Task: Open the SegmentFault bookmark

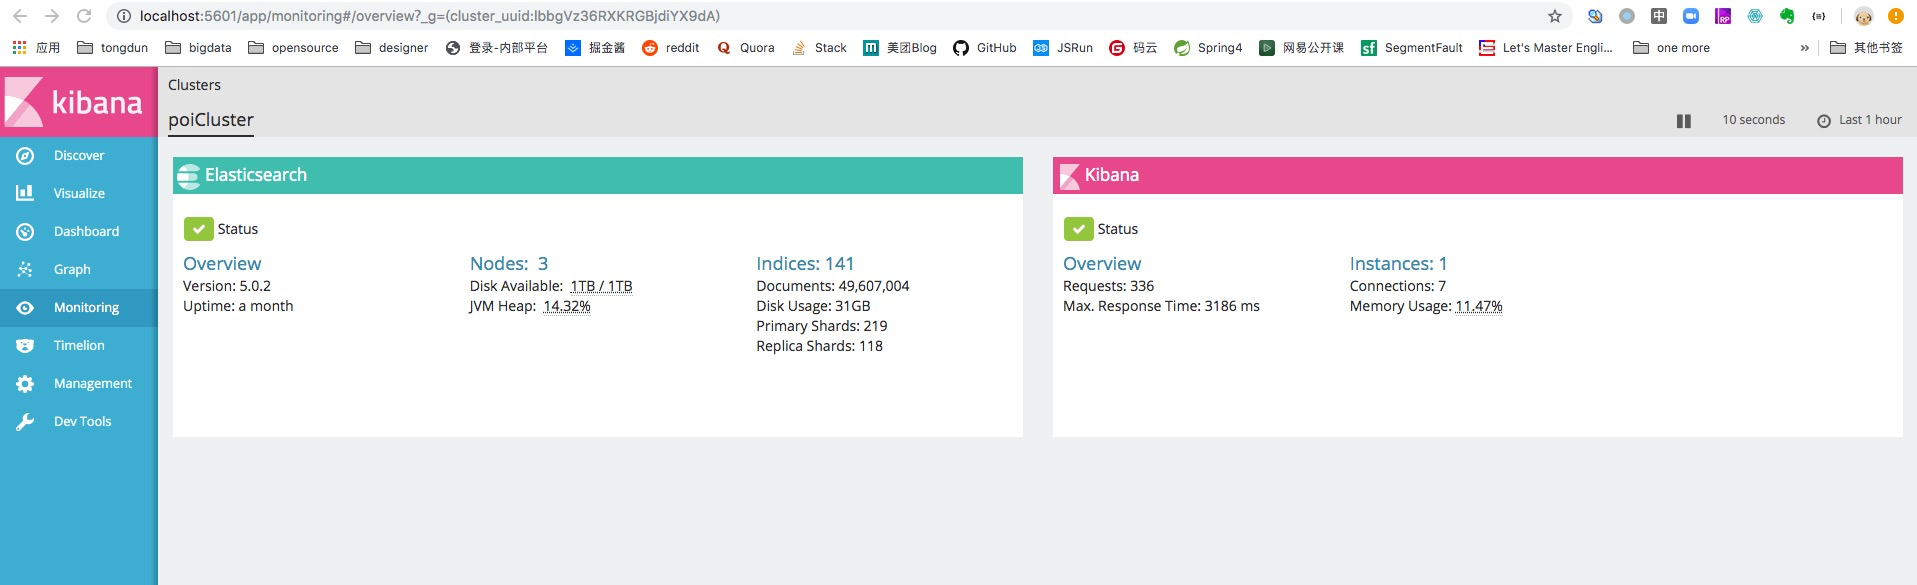Action: click(x=1412, y=48)
